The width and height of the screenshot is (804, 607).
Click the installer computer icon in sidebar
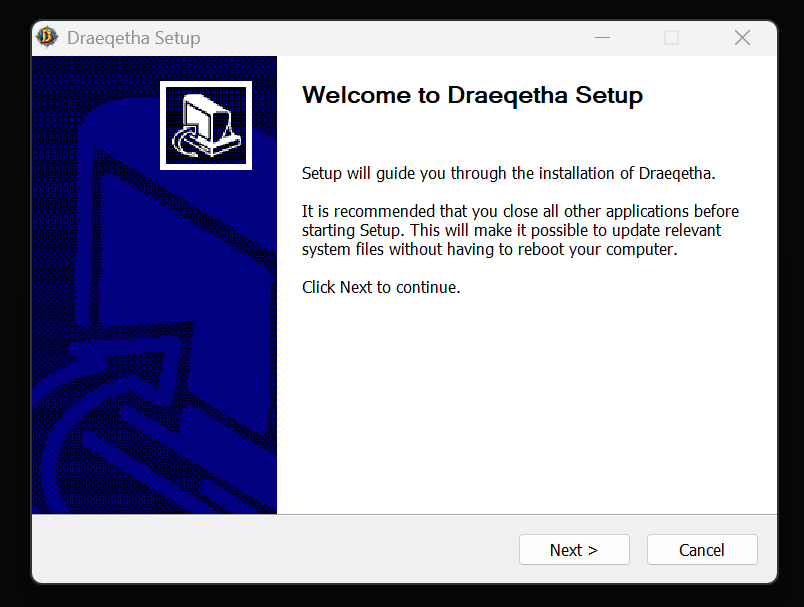point(206,126)
